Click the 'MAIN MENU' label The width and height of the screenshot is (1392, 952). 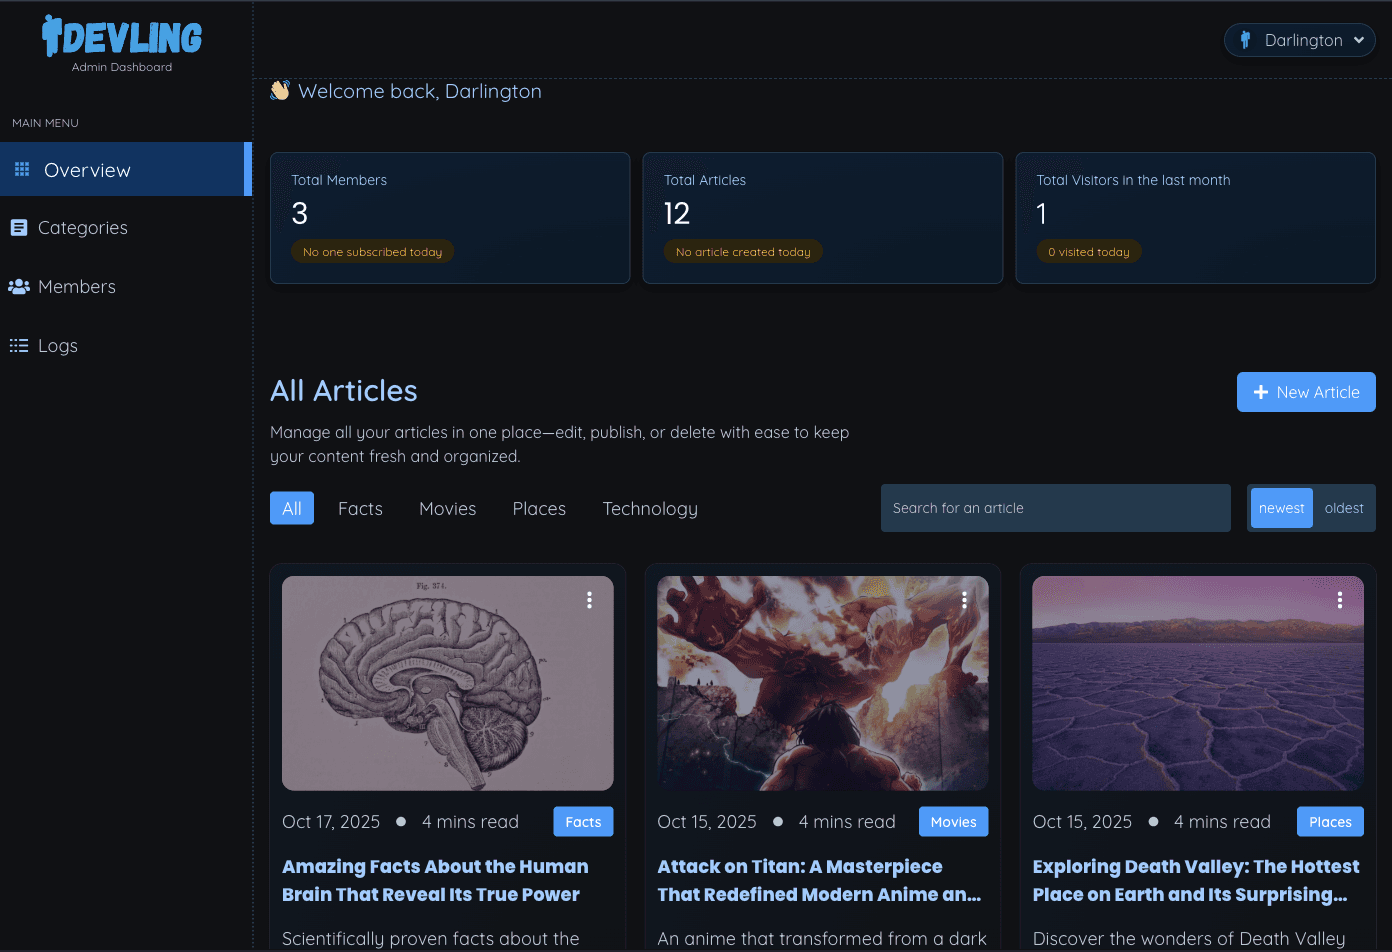tap(45, 123)
